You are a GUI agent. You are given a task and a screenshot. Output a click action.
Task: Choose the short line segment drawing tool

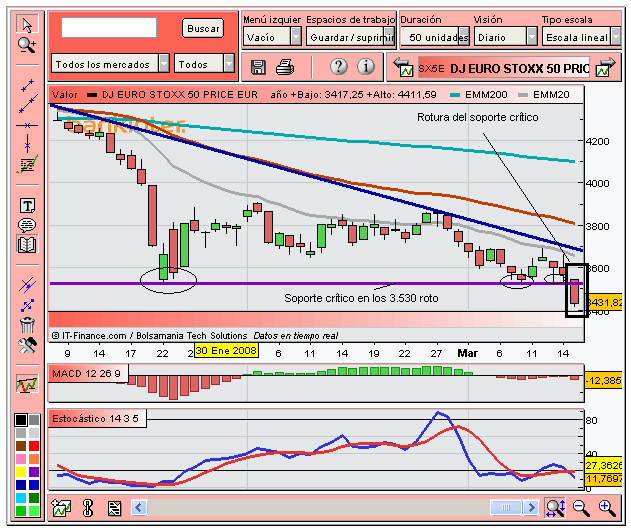[x=27, y=85]
